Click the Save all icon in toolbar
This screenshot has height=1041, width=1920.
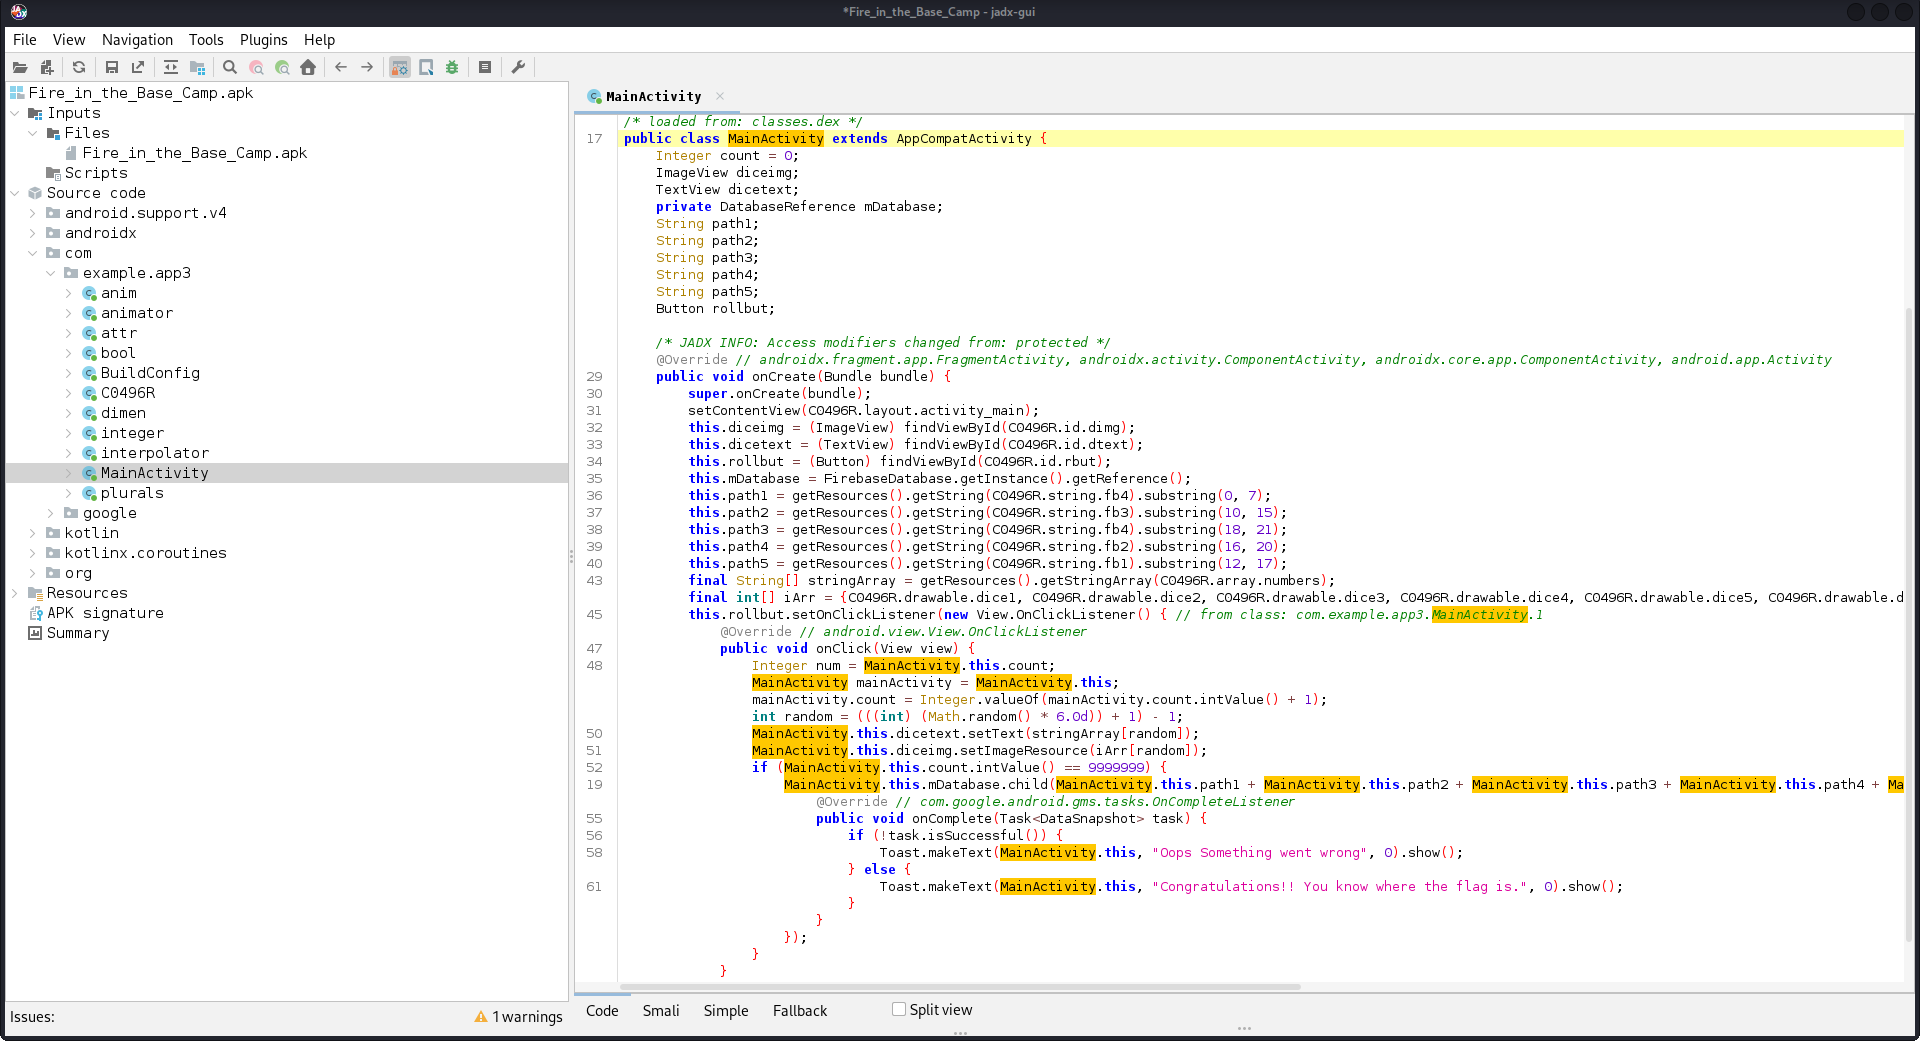112,67
